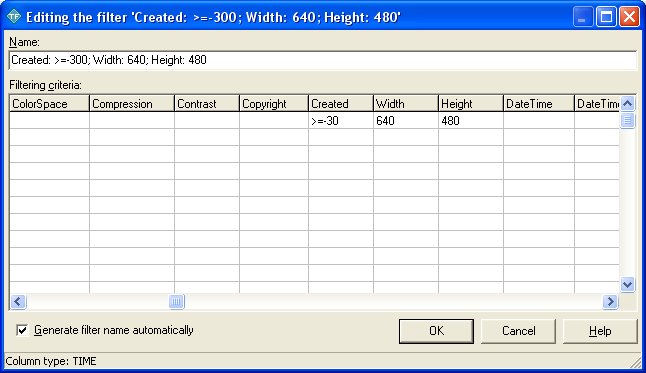
Task: Click the vertical scrollbar thumb
Action: coord(627,120)
